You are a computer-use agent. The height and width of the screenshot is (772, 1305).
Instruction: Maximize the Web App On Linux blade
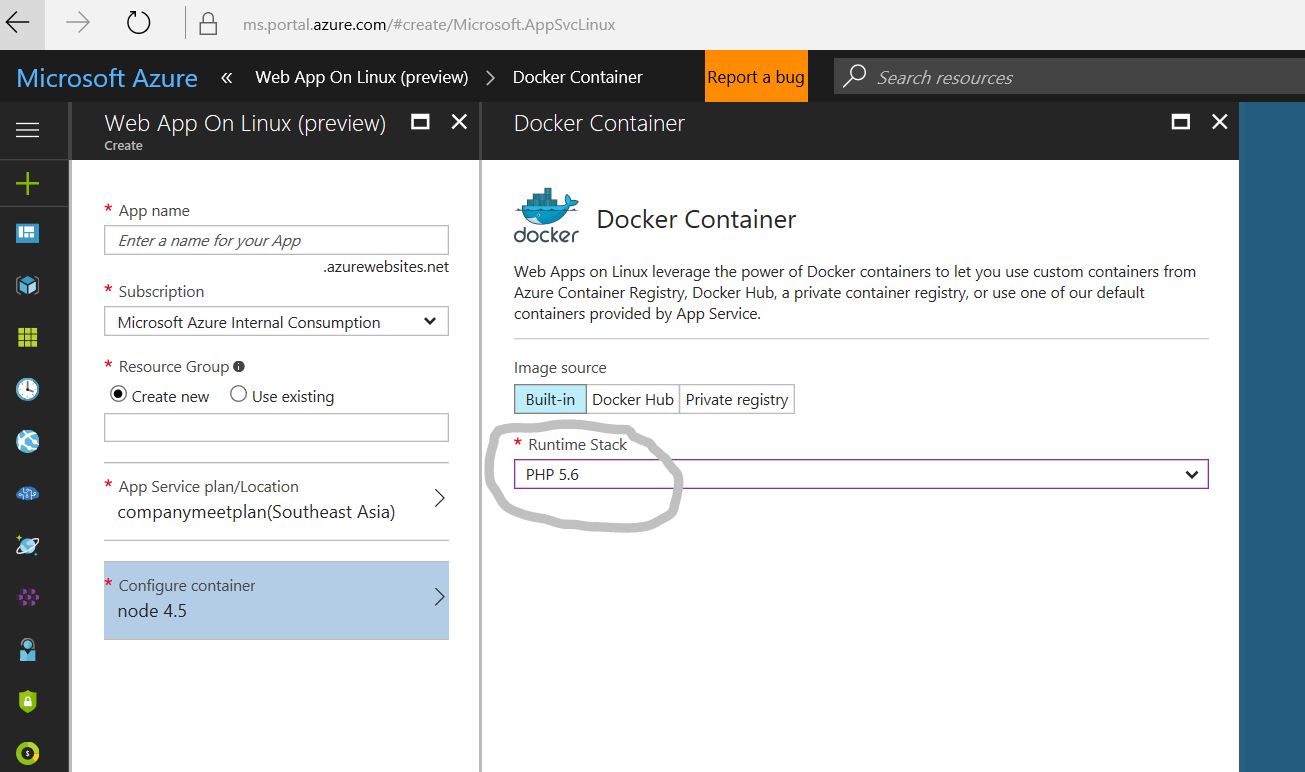(421, 122)
